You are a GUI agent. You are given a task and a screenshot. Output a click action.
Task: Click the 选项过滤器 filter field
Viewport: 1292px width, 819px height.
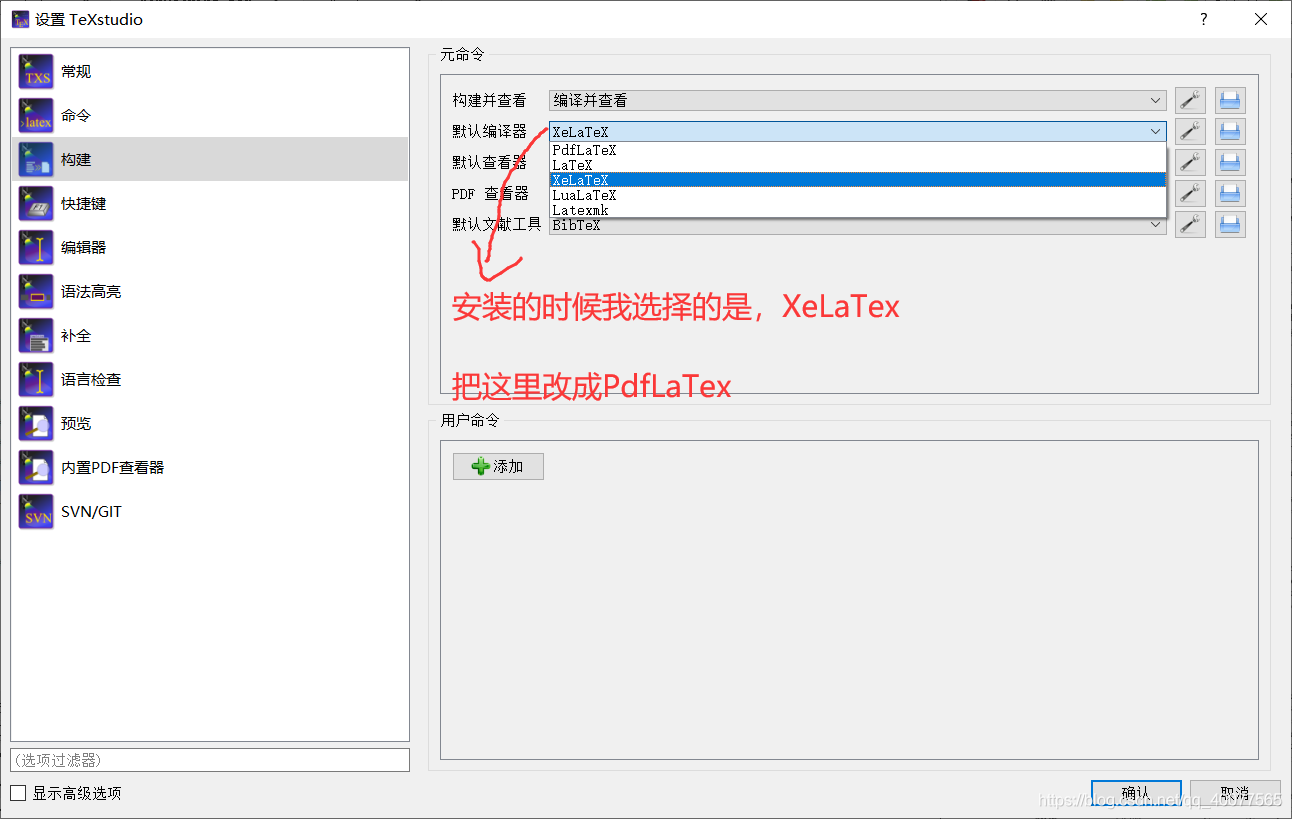210,760
